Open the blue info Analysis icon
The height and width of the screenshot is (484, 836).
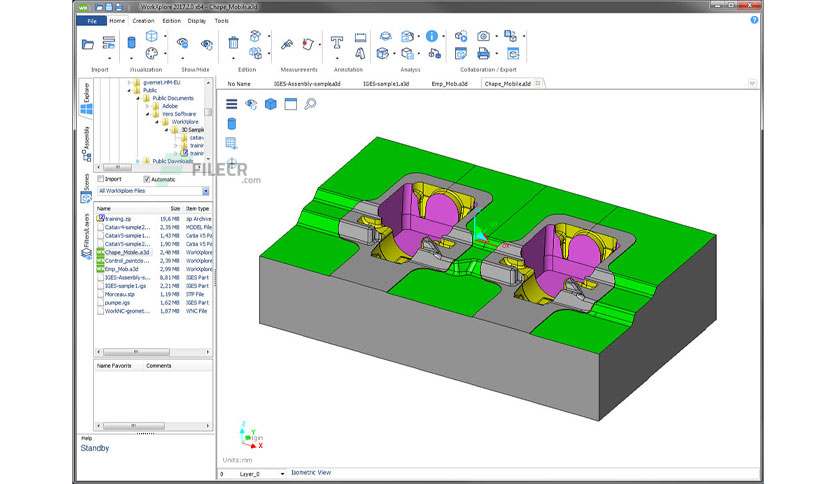pyautogui.click(x=432, y=36)
